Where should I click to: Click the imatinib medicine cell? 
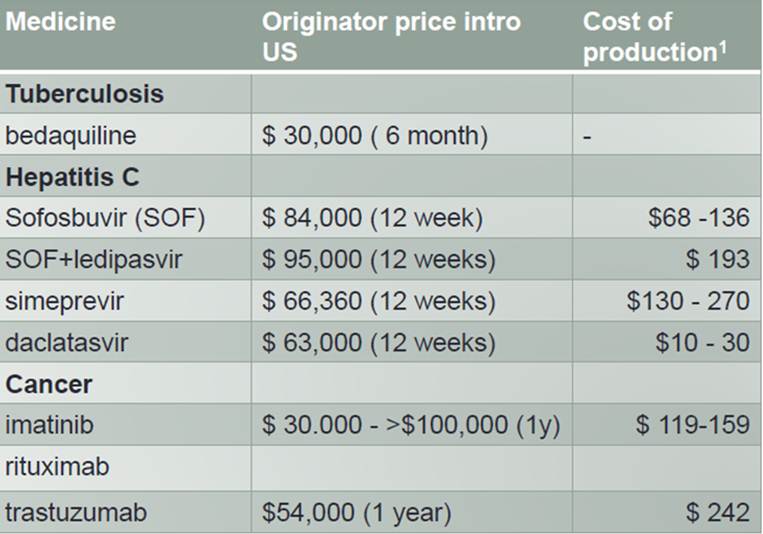tap(48, 425)
